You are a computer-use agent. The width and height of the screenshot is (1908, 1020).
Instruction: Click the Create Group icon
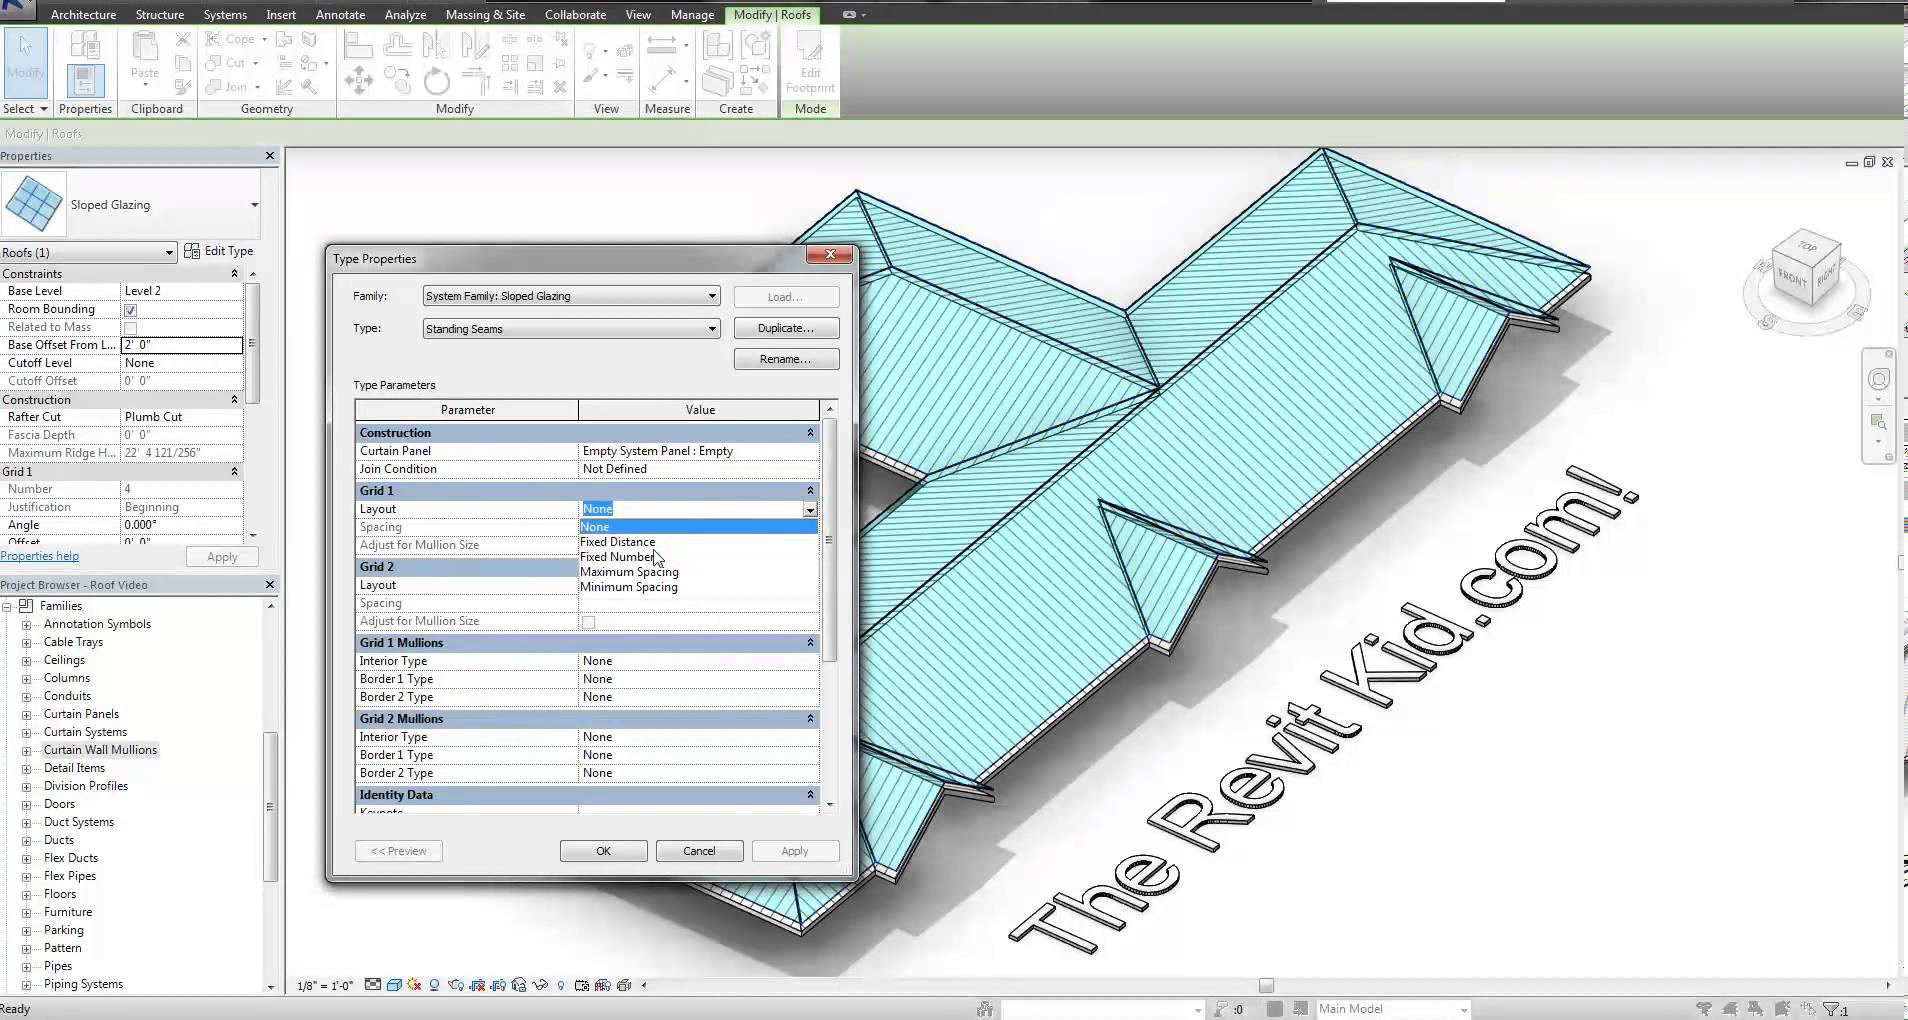pyautogui.click(x=755, y=46)
